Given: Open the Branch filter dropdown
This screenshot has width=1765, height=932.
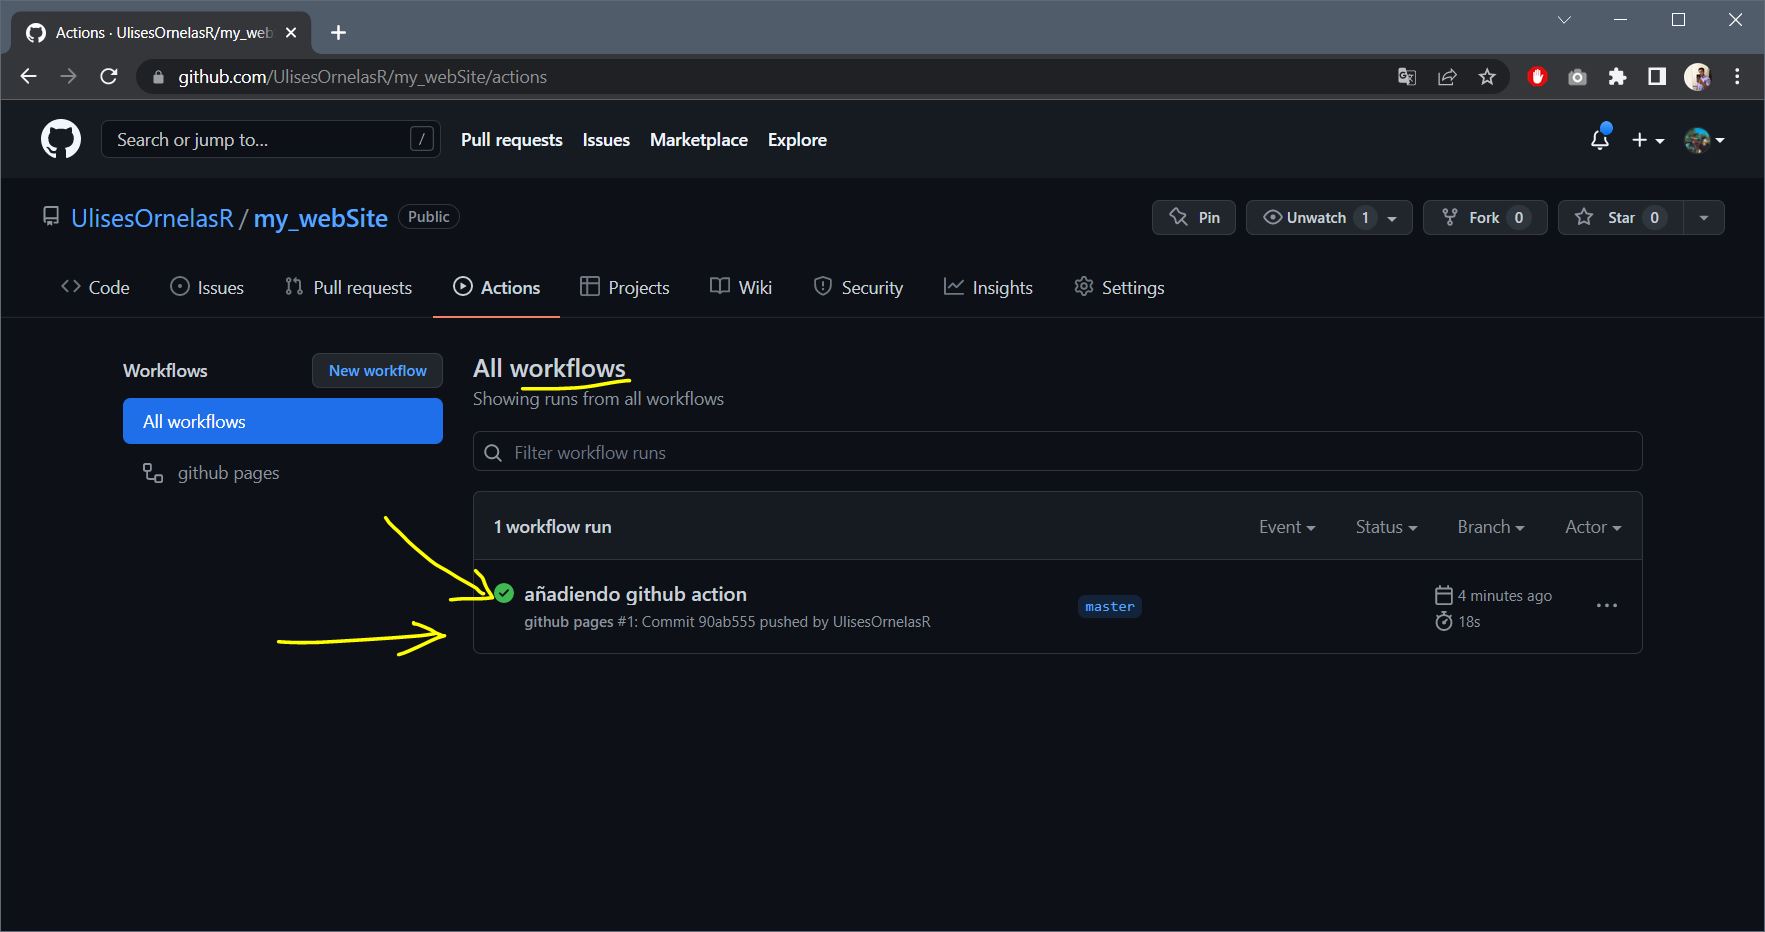Looking at the screenshot, I should [x=1491, y=527].
